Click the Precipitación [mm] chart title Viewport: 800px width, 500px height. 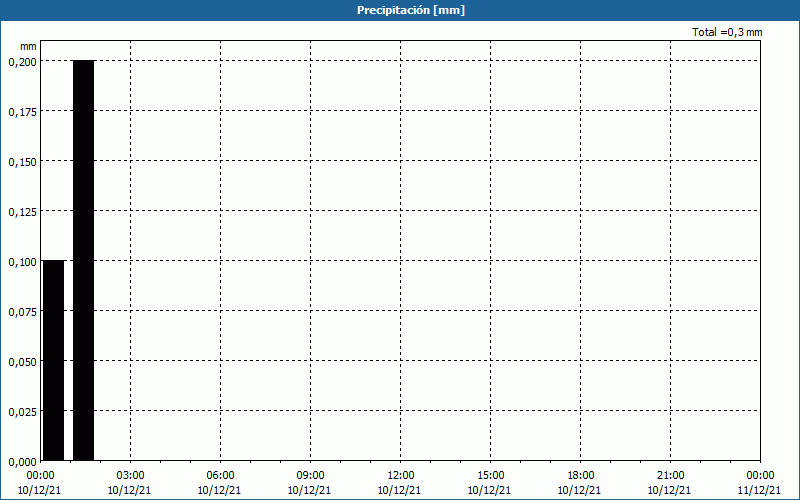pos(410,10)
